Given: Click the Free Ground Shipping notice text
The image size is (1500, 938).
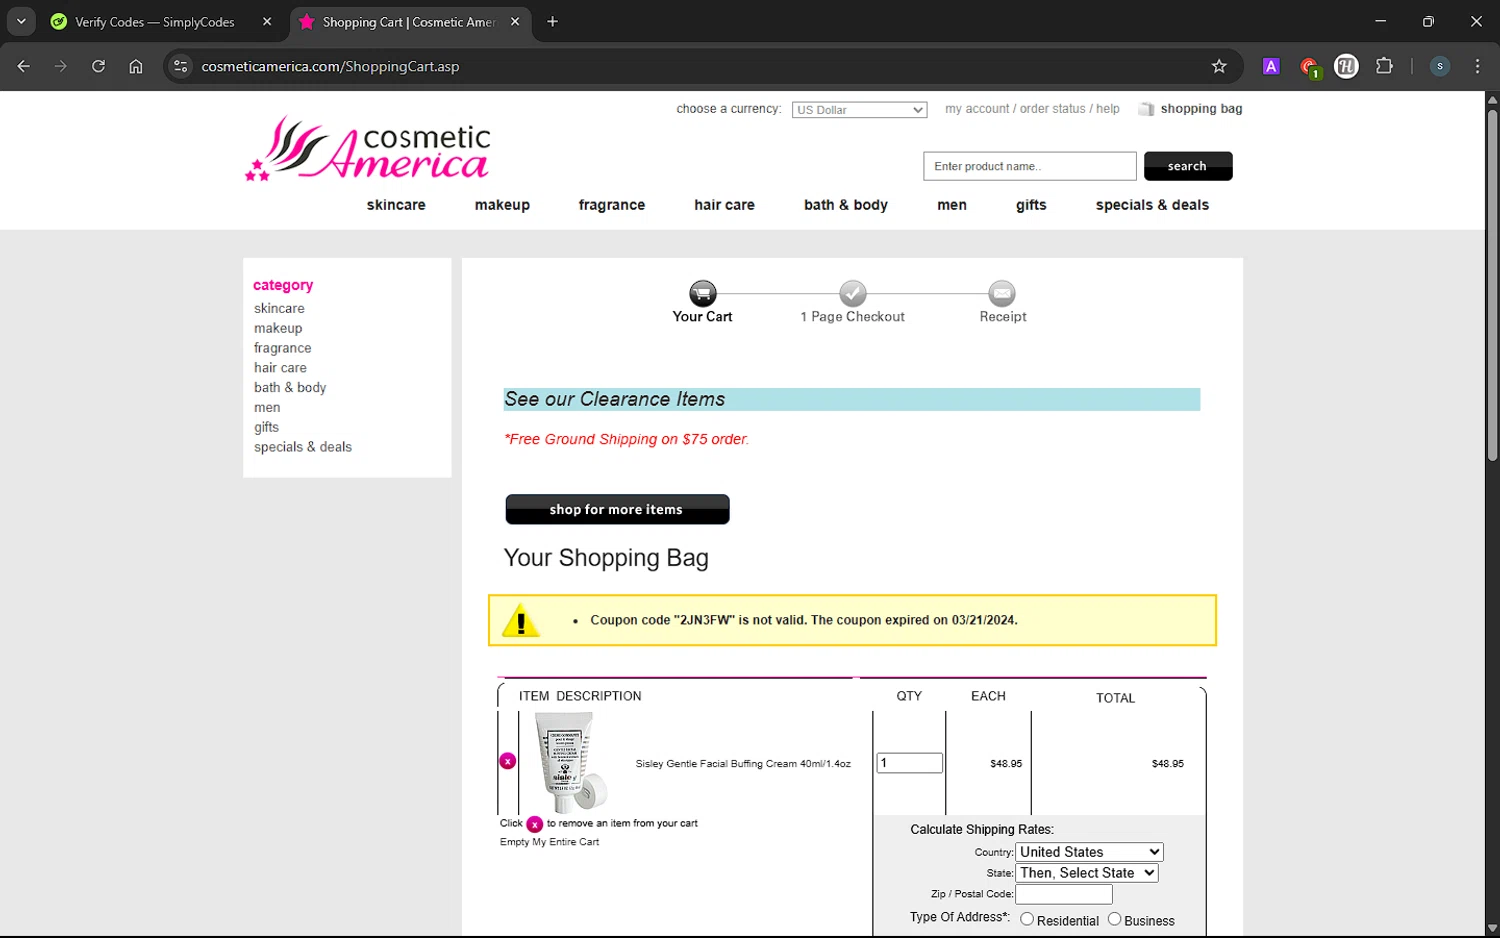Looking at the screenshot, I should click(x=626, y=439).
